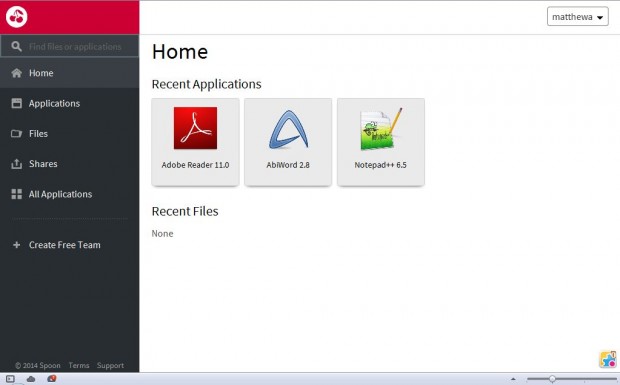The image size is (620, 385).
Task: Click the Applications window icon in sidebar
Action: click(17, 103)
